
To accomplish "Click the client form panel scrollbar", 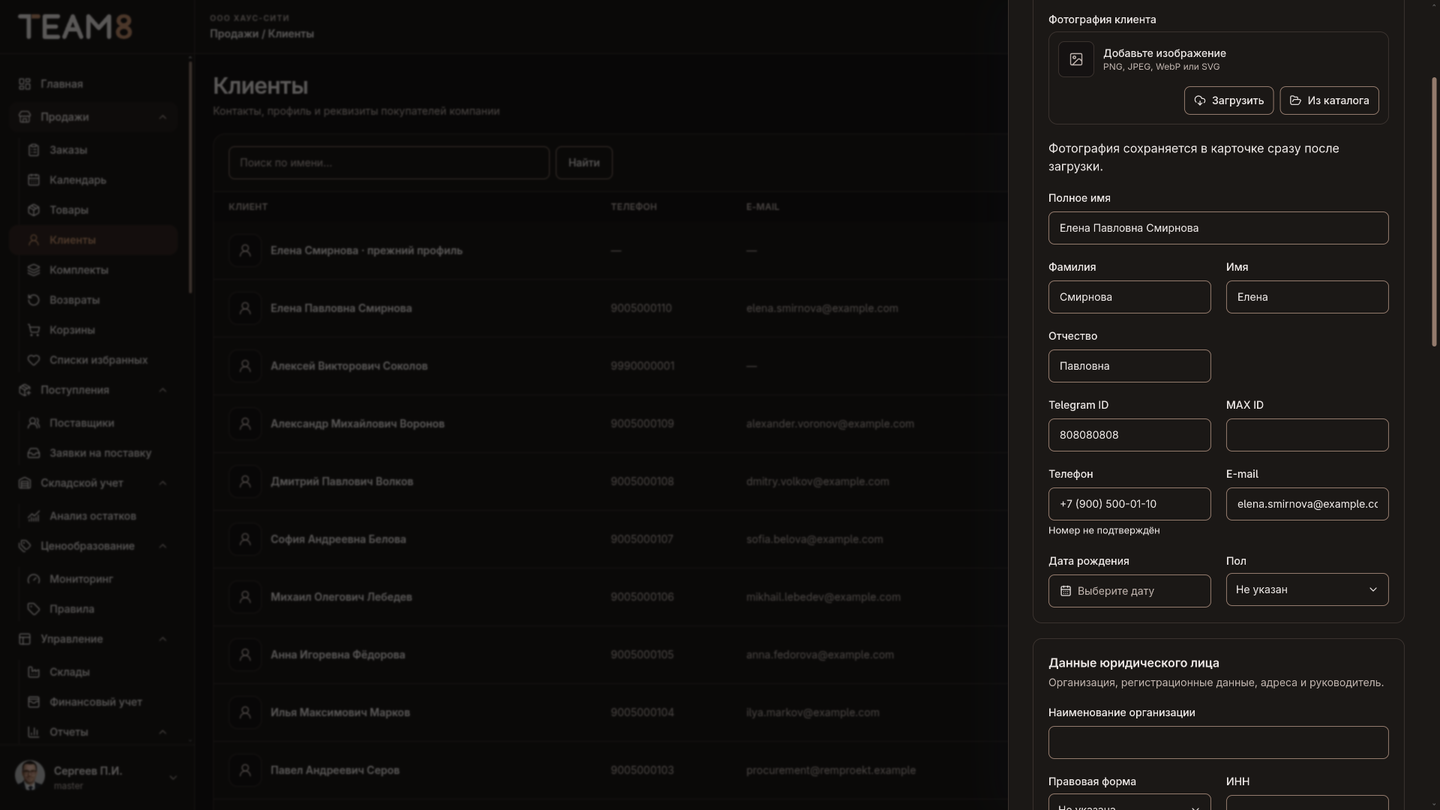I will click(1434, 210).
